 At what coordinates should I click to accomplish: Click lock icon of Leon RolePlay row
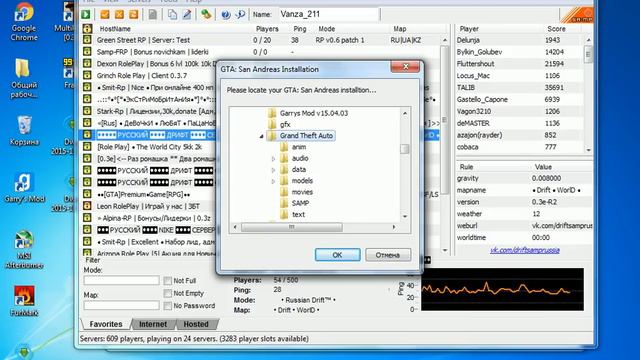click(x=87, y=206)
